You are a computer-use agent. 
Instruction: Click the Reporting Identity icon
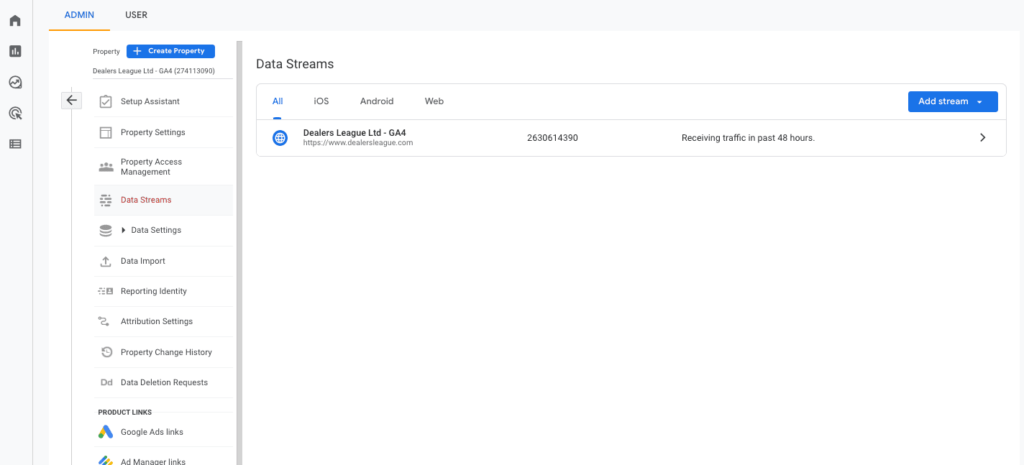pyautogui.click(x=106, y=291)
